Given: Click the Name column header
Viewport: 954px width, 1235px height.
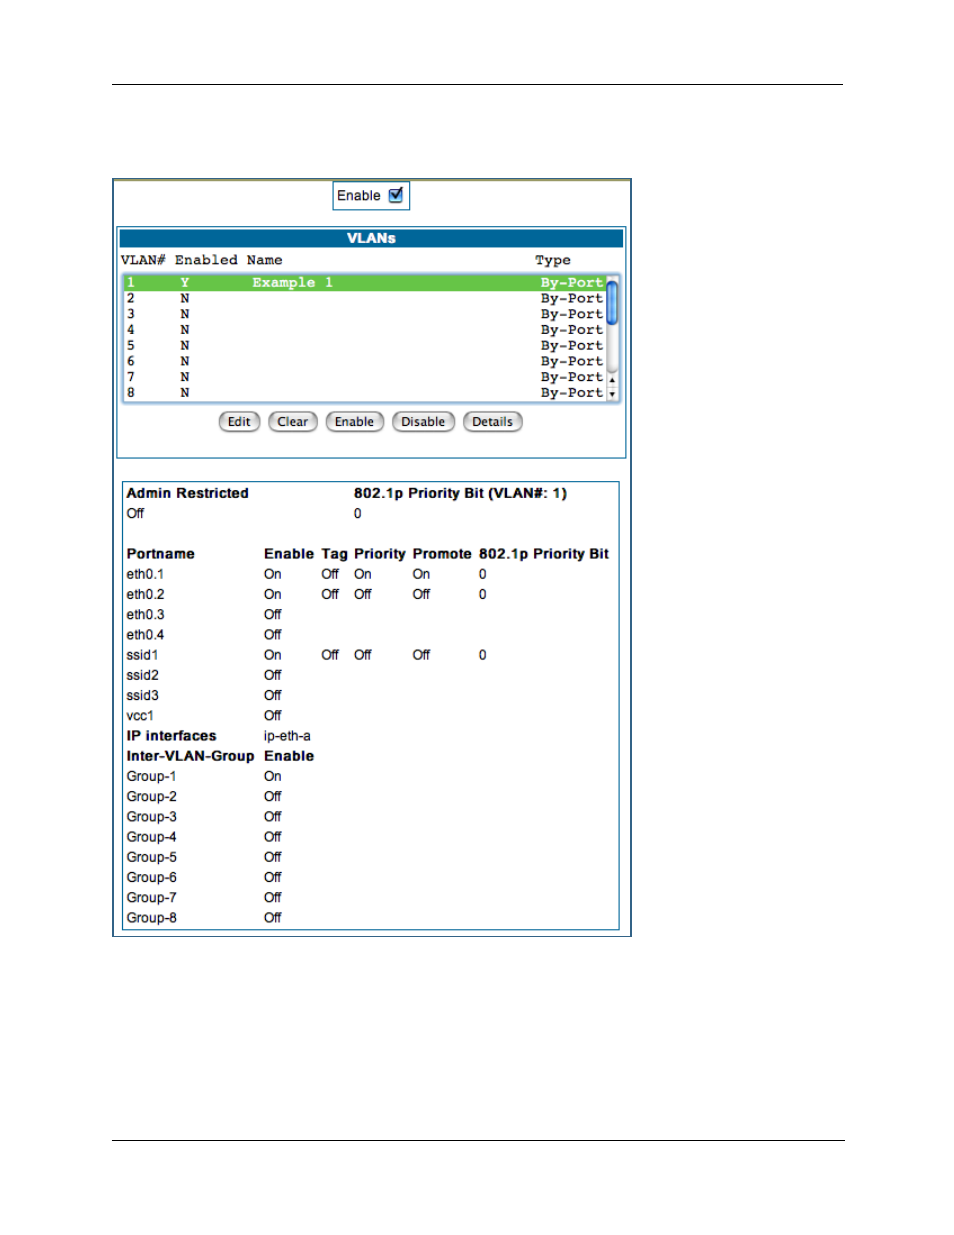Looking at the screenshot, I should click(265, 260).
